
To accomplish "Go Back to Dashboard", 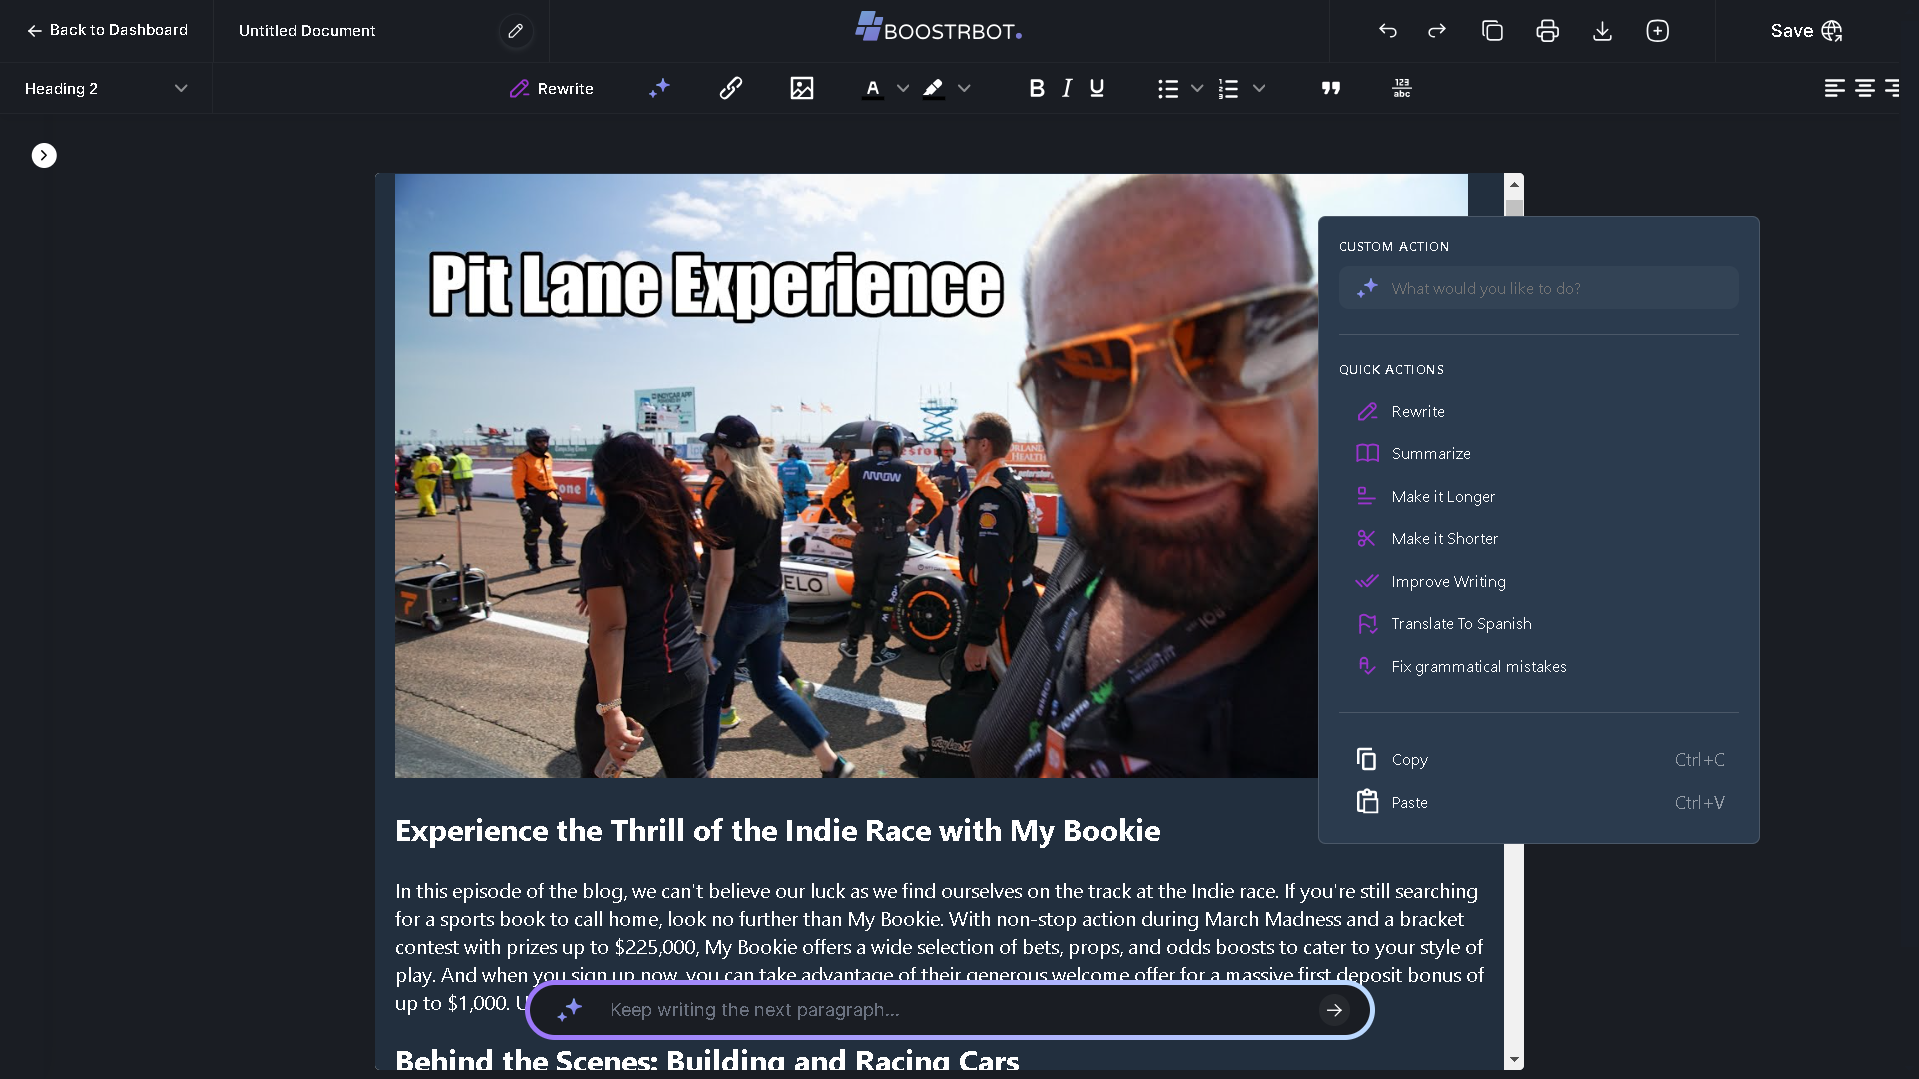I will 107,30.
